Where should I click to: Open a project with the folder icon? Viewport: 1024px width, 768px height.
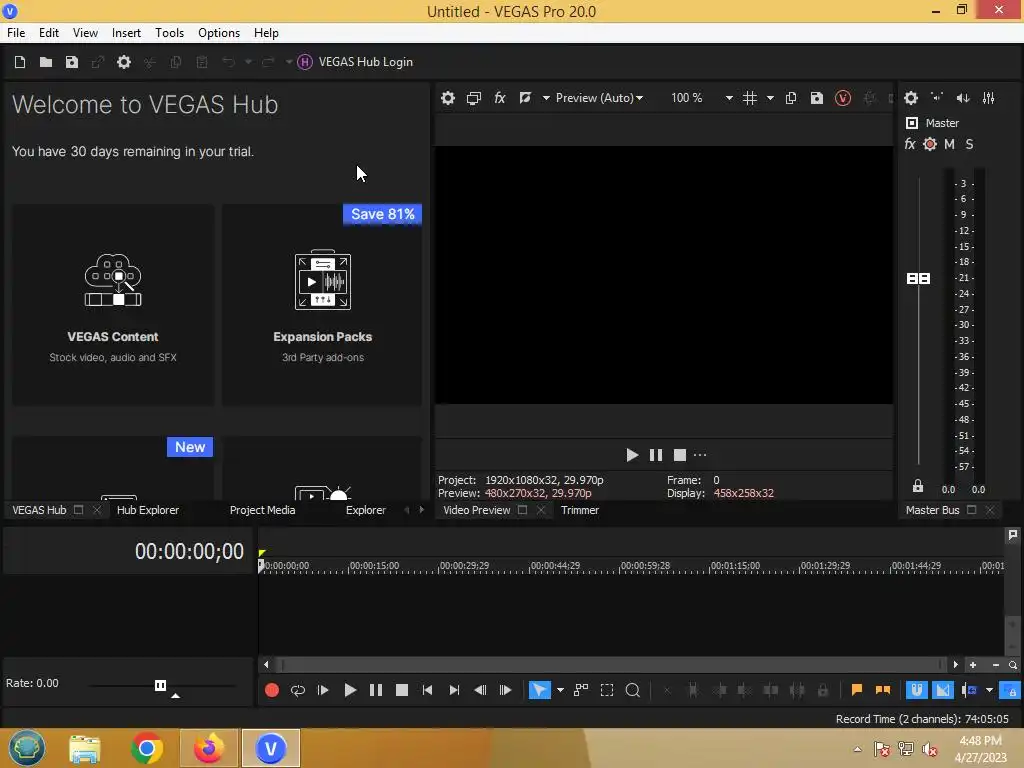pos(46,62)
